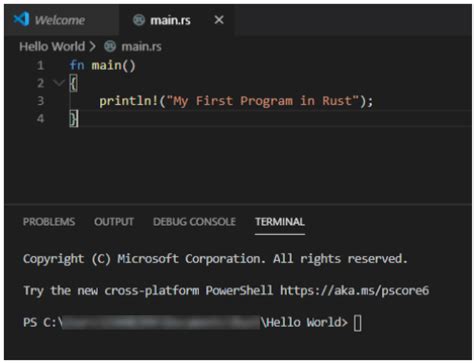The width and height of the screenshot is (474, 363).
Task: Open the OUTPUT panel tab
Action: tap(114, 222)
